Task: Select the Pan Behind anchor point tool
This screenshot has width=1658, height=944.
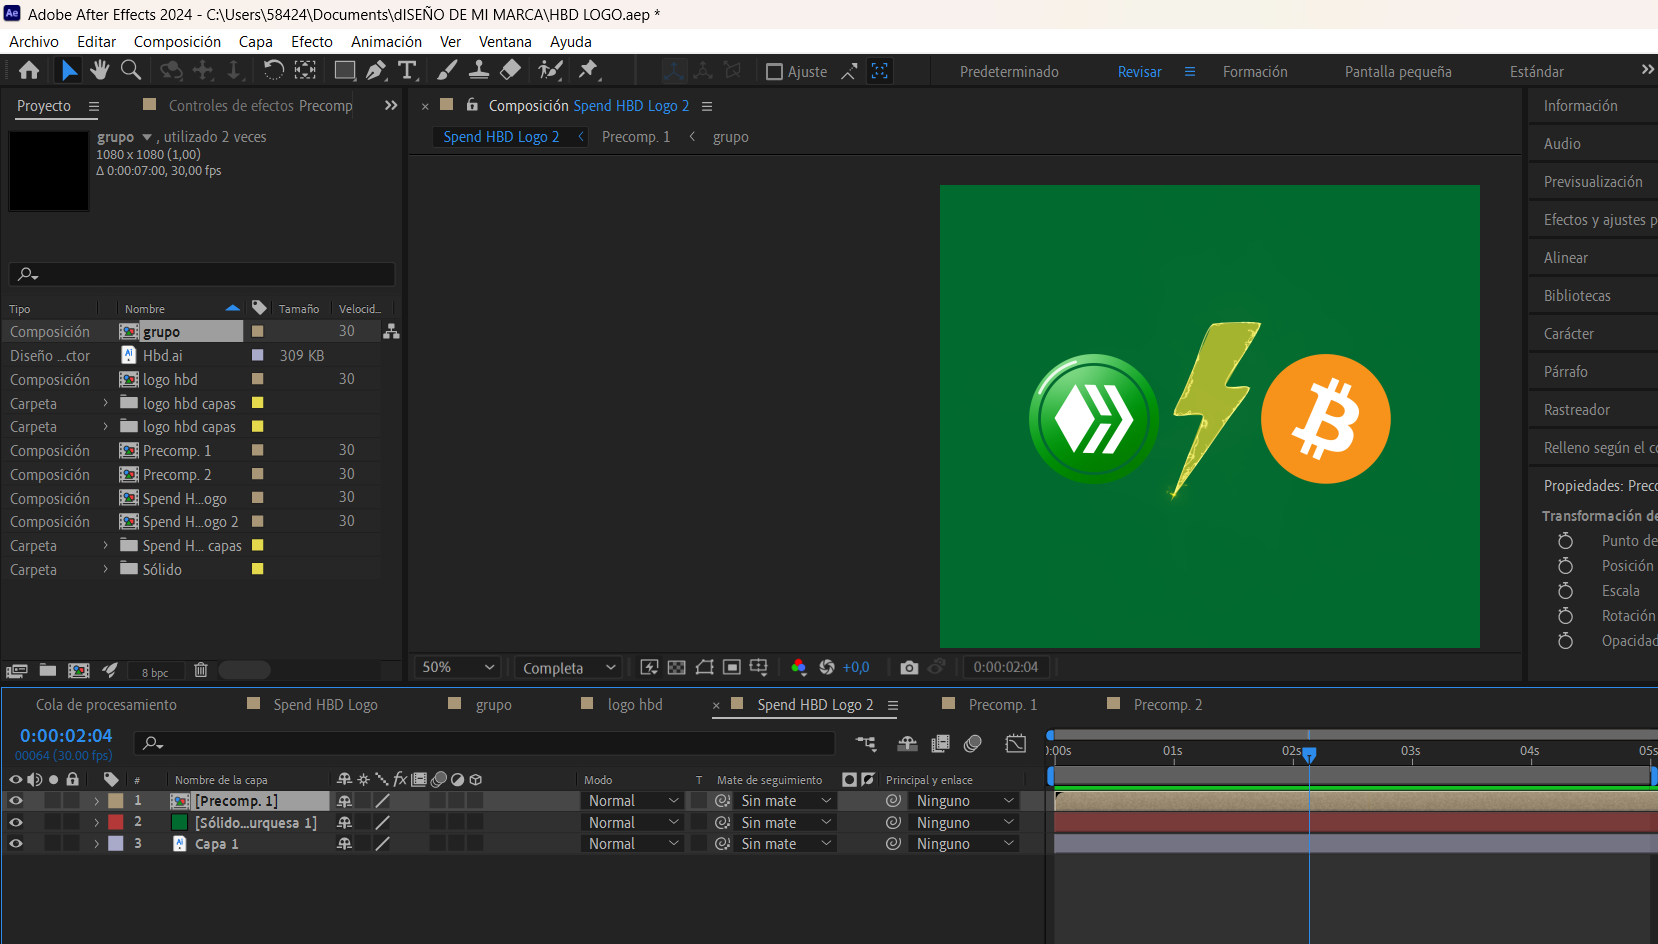Action: pyautogui.click(x=305, y=70)
